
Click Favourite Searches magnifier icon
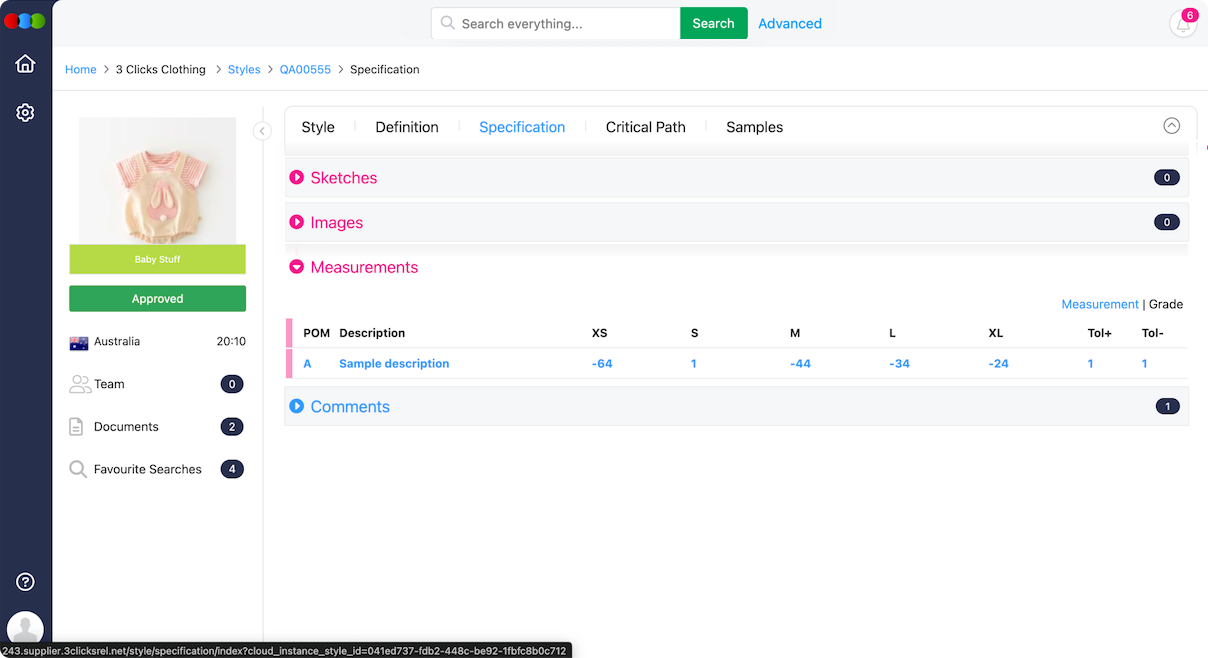pos(77,469)
